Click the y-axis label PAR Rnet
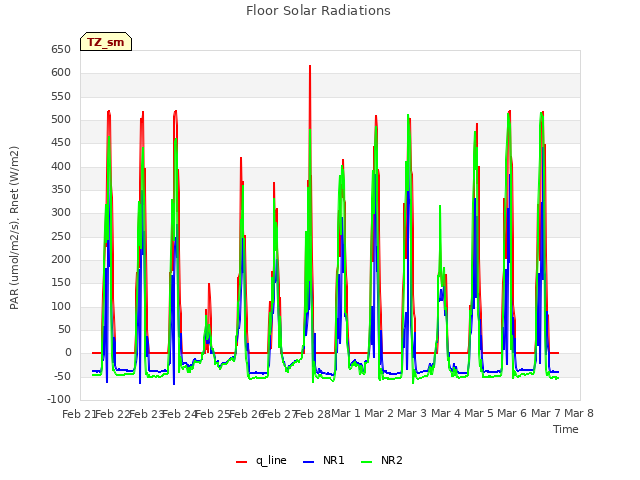 (x=14, y=228)
